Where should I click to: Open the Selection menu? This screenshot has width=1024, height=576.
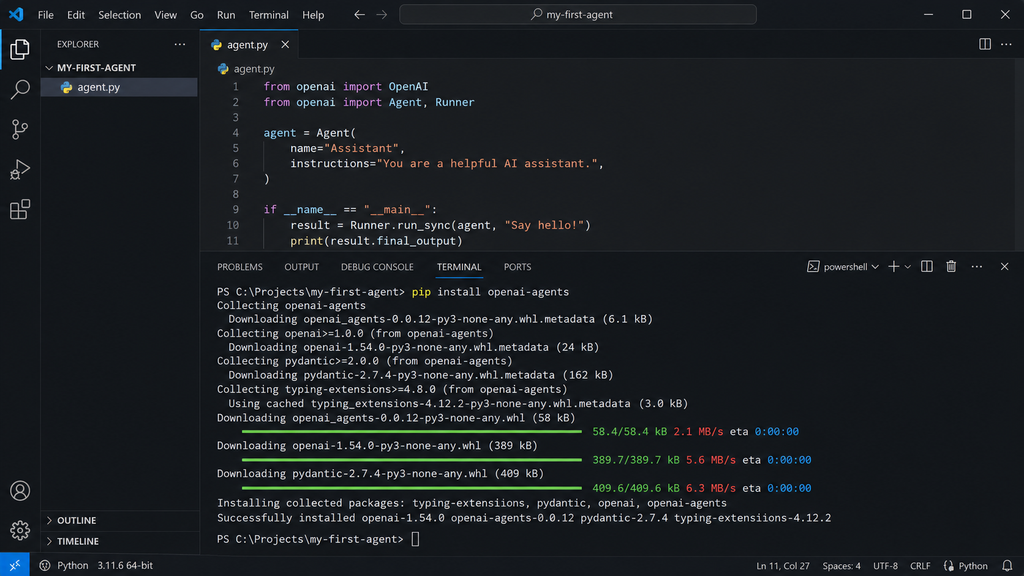coord(120,14)
